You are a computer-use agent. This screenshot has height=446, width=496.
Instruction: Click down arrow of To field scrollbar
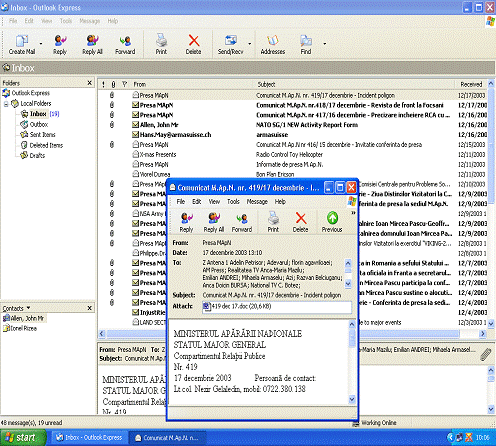point(348,284)
